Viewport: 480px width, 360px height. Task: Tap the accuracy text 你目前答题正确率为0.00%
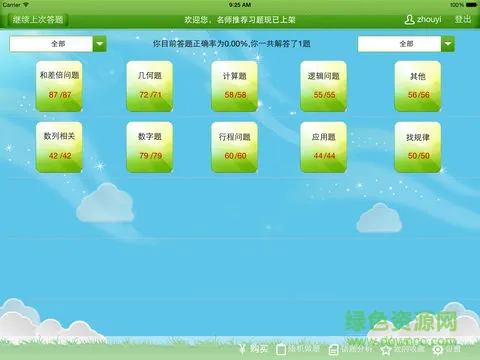point(200,44)
